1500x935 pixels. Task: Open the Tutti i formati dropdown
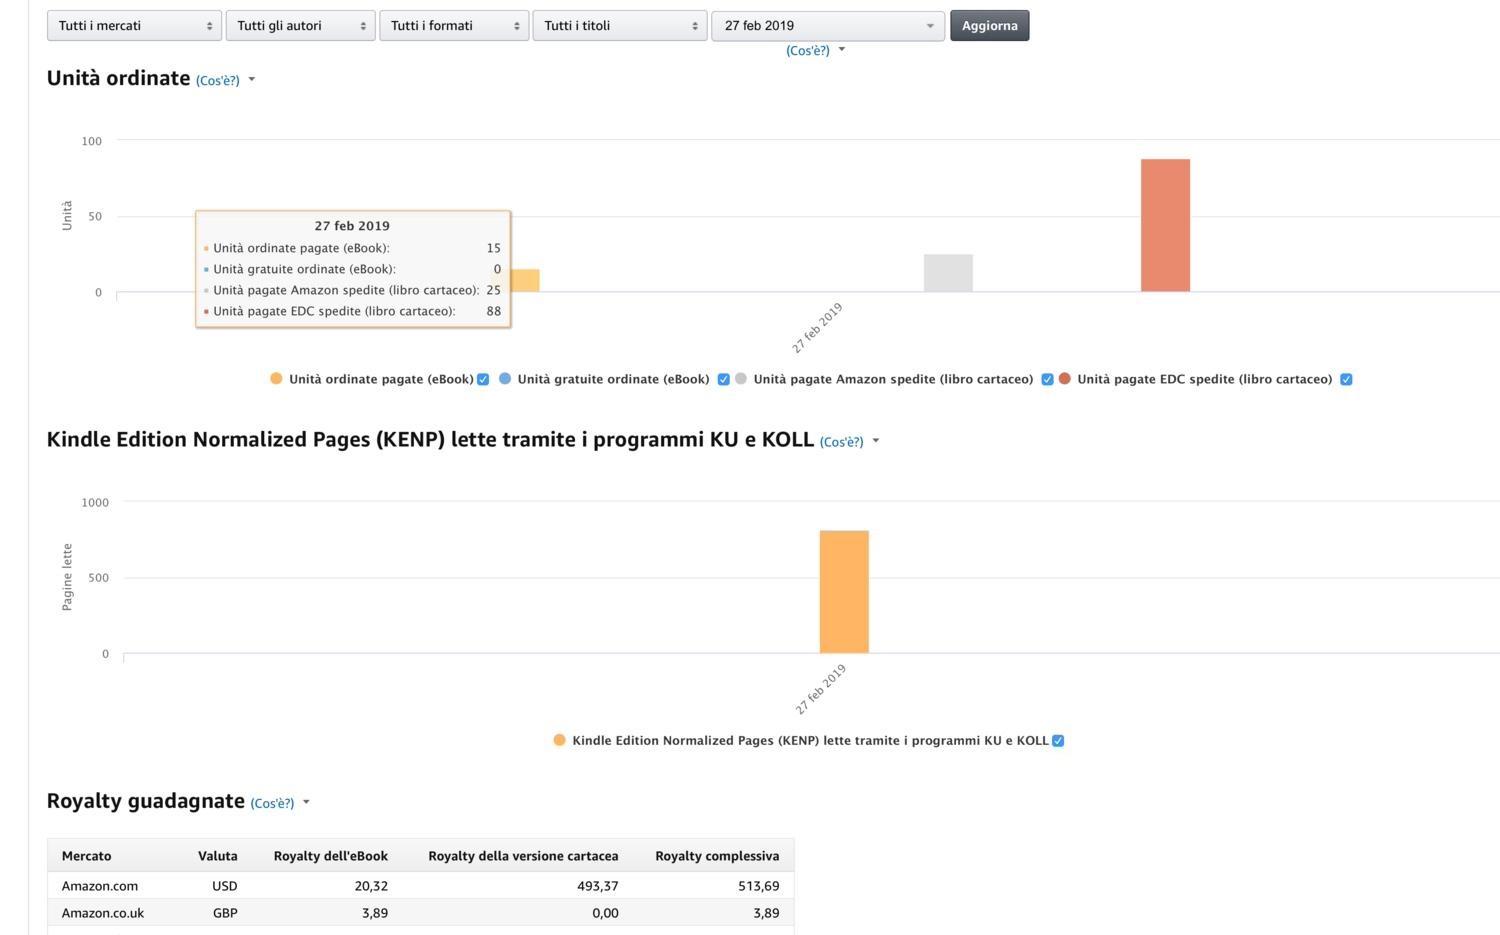pos(454,26)
